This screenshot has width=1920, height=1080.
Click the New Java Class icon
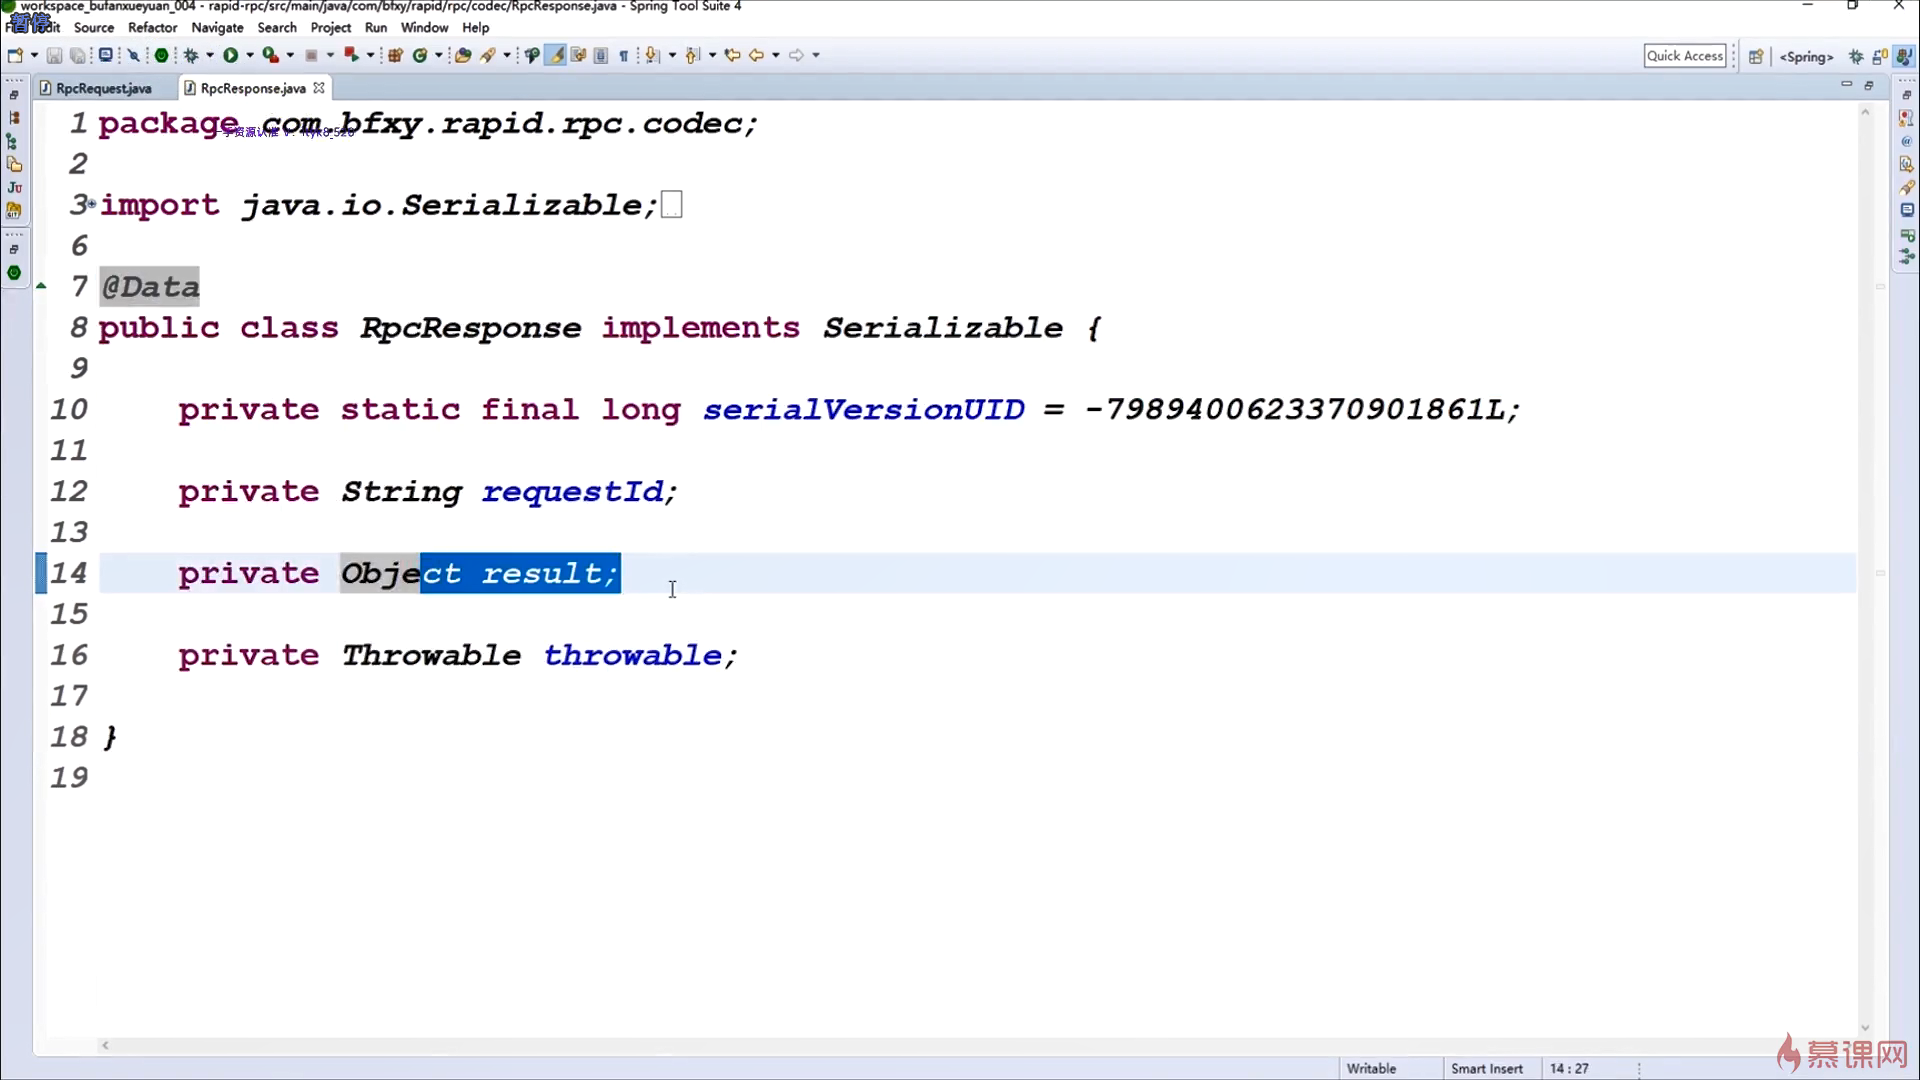coord(420,55)
